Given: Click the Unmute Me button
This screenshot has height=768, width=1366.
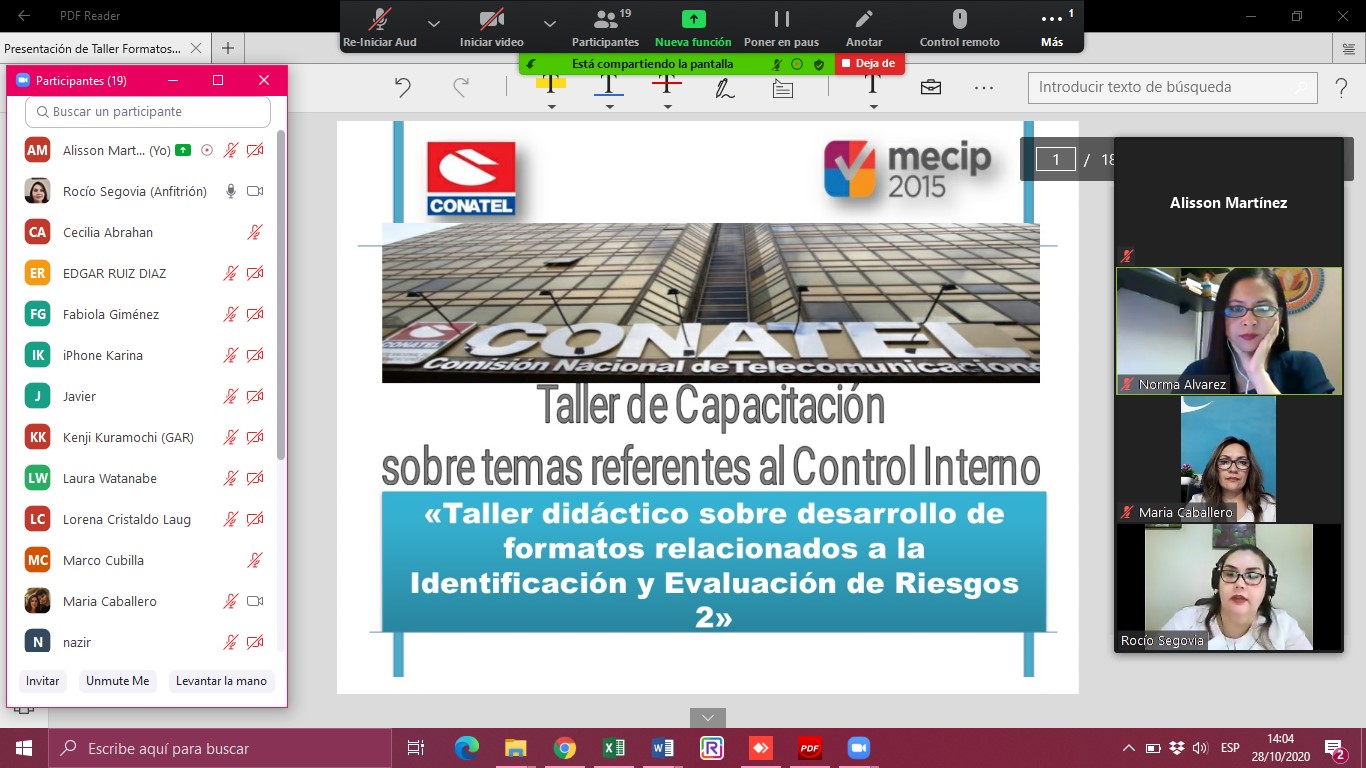Looking at the screenshot, I should (117, 681).
